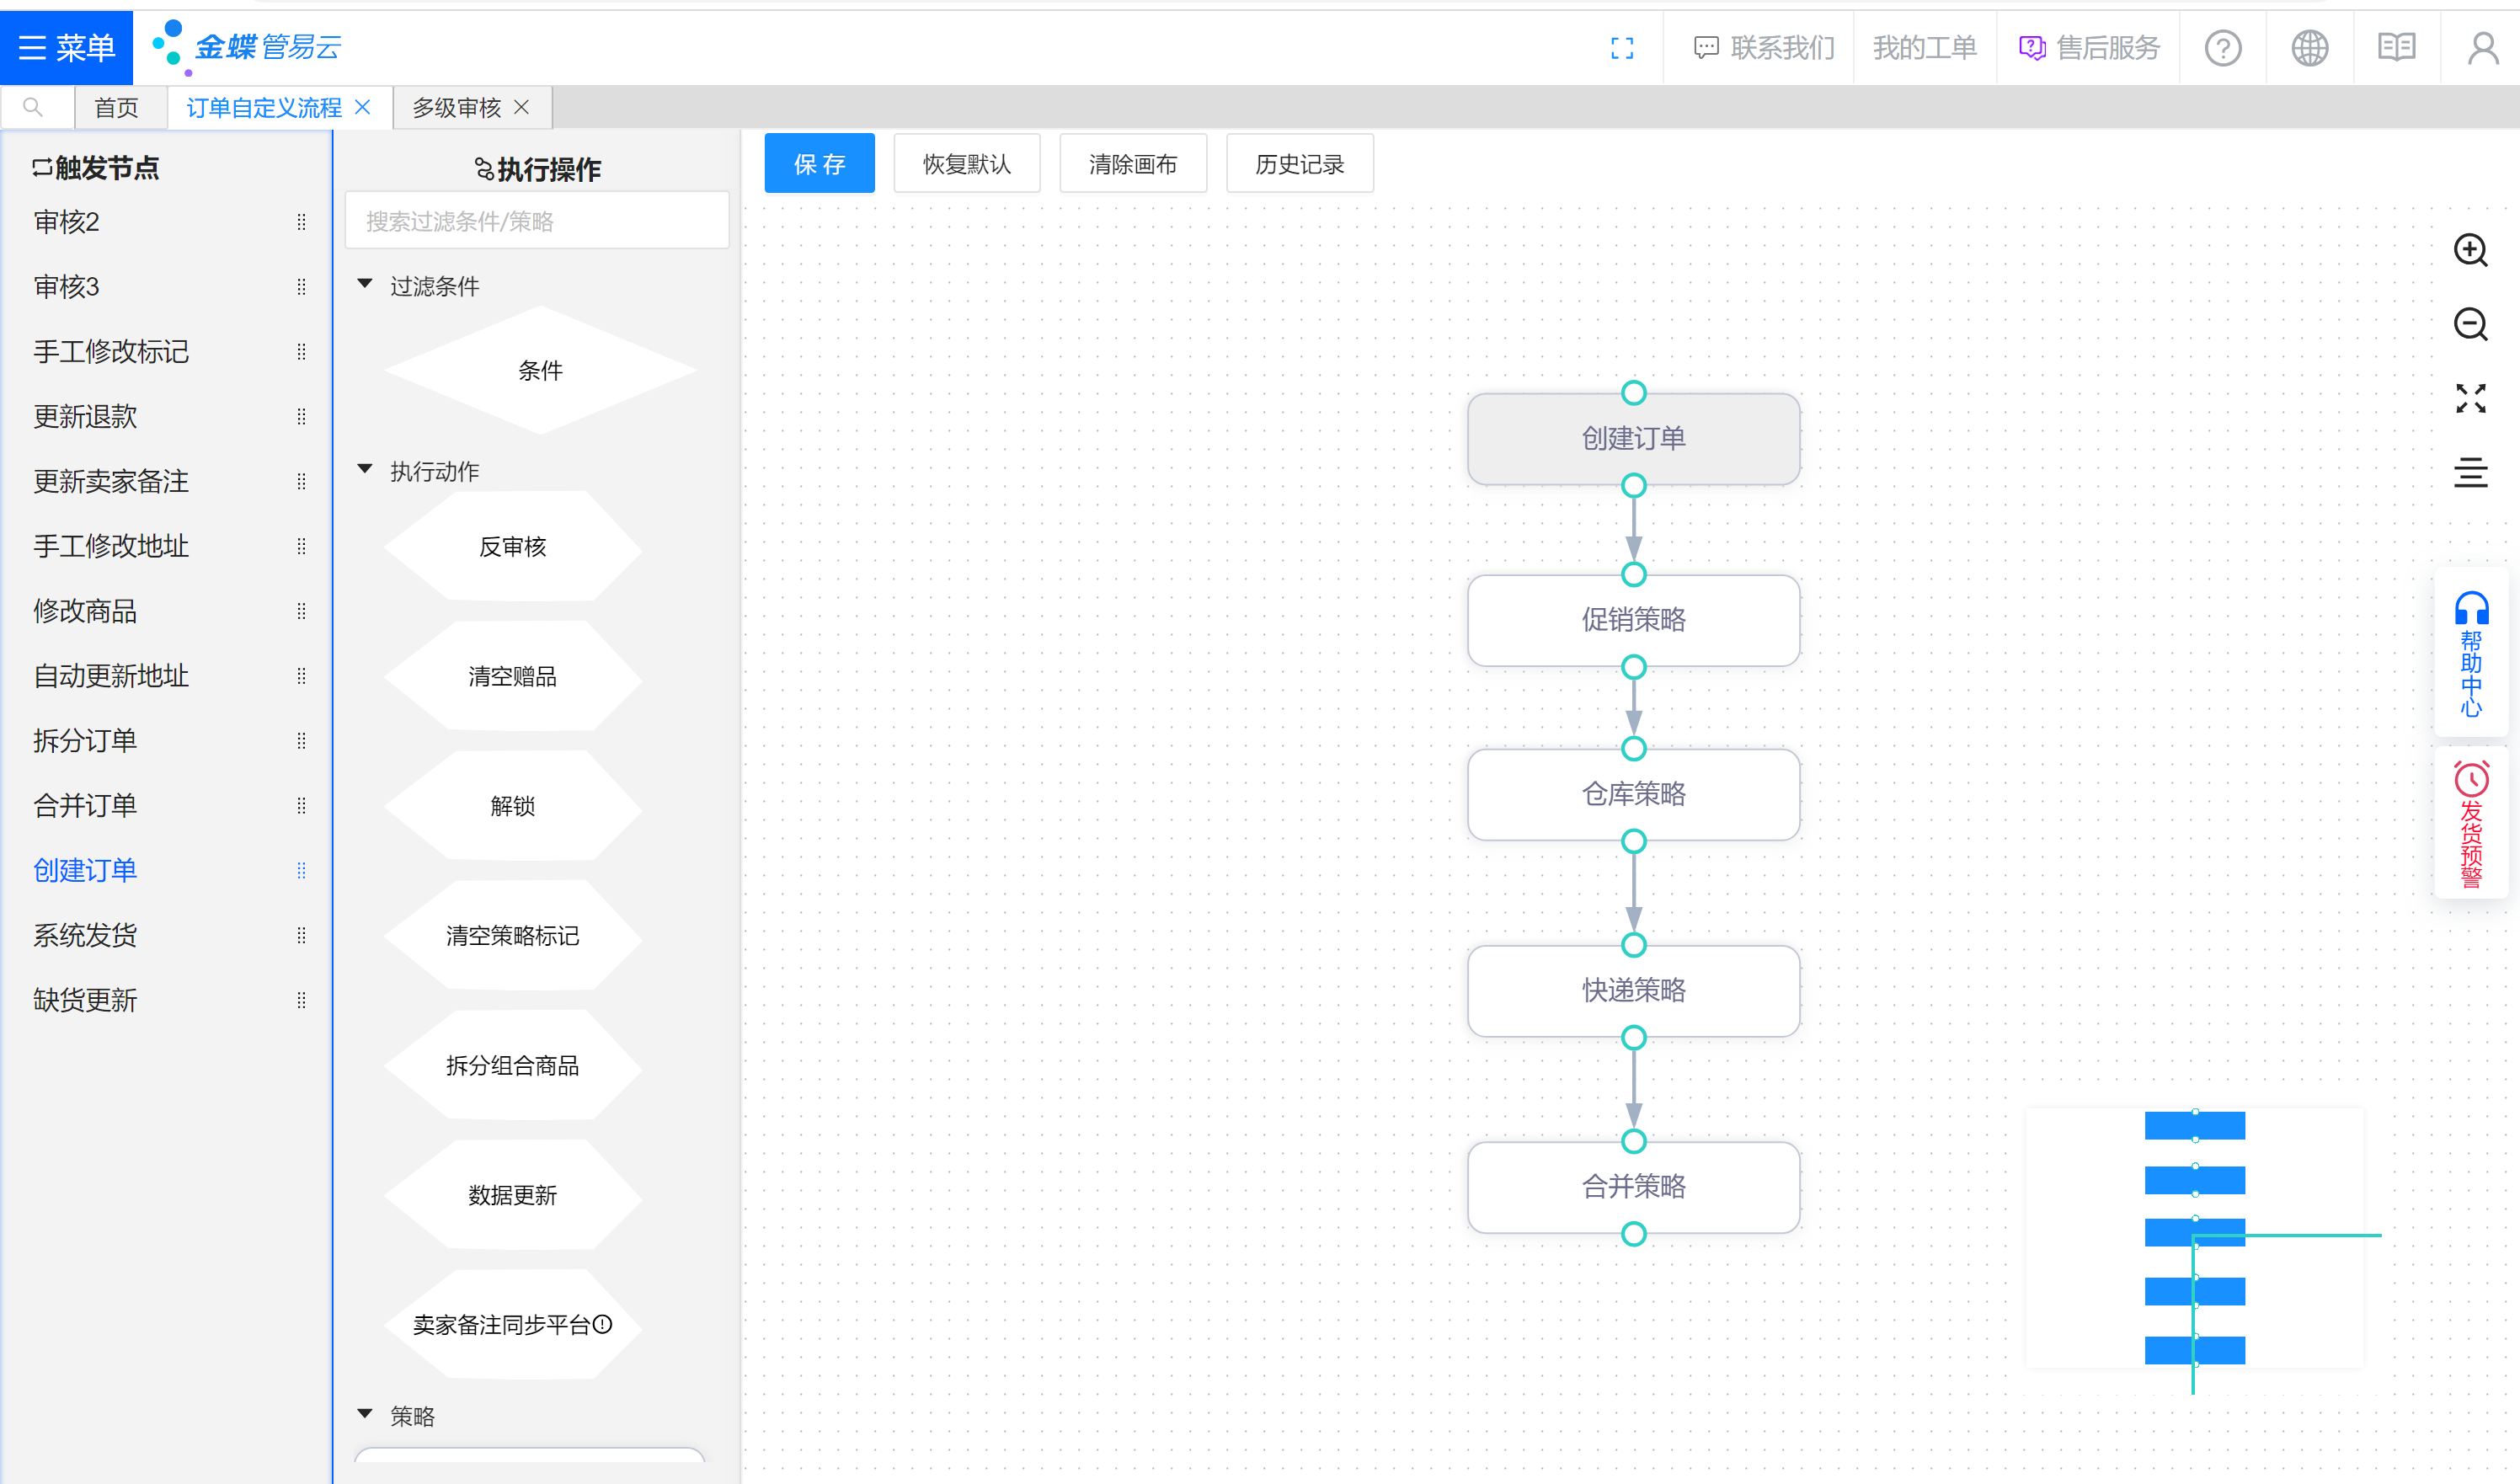Open the user profile icon

tap(2482, 48)
